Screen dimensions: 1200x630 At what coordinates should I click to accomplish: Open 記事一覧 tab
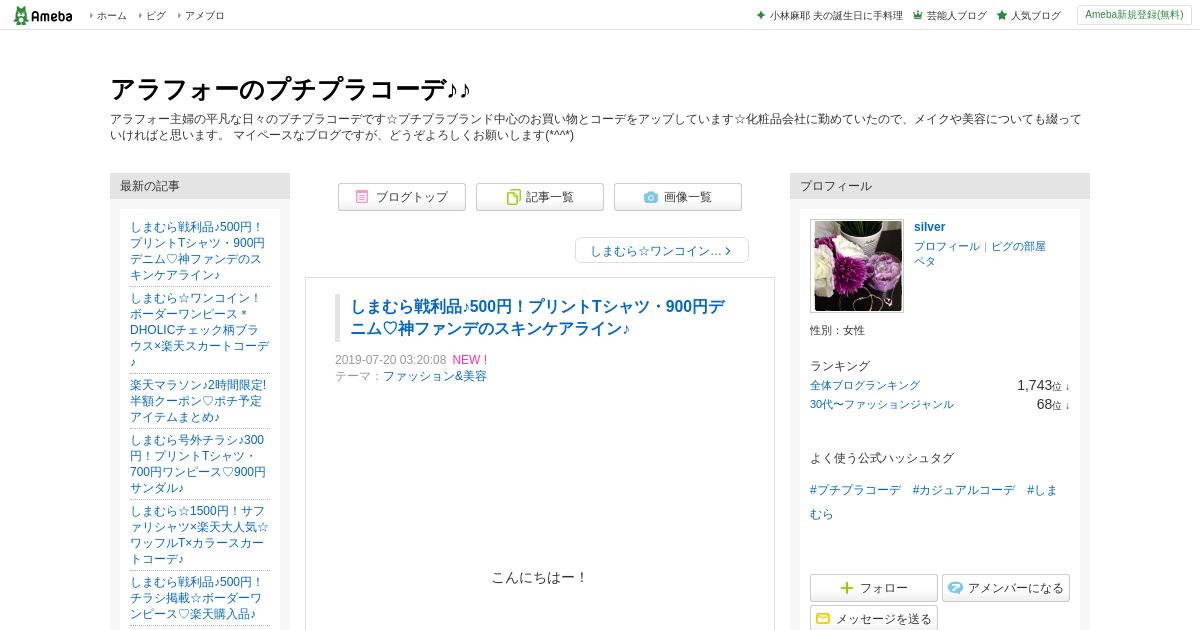(x=540, y=197)
